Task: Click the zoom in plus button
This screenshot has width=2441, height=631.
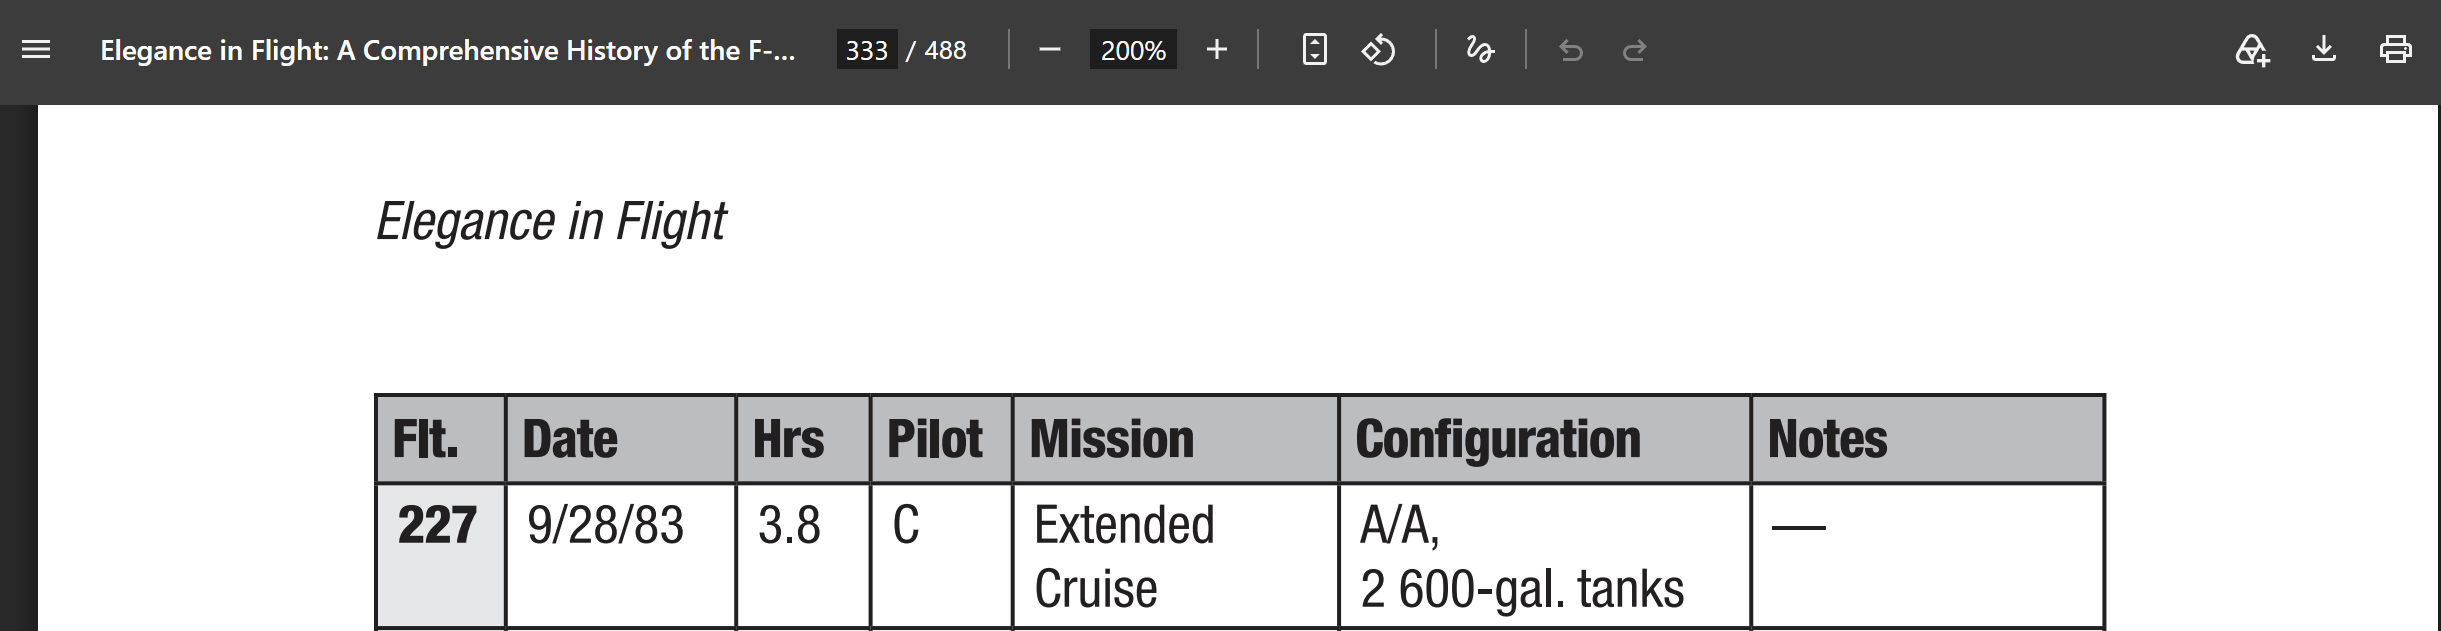Action: coord(1216,49)
